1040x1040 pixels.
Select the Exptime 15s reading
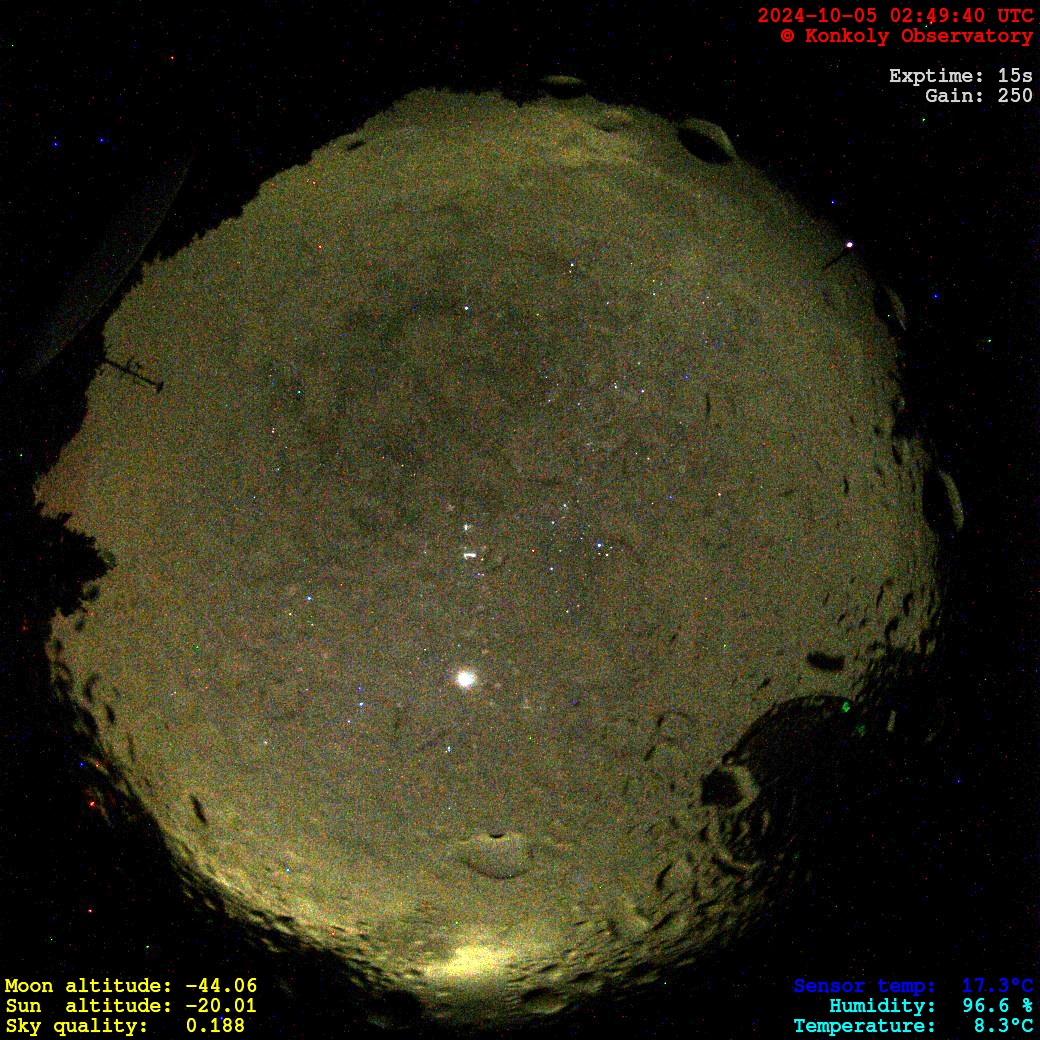click(960, 76)
